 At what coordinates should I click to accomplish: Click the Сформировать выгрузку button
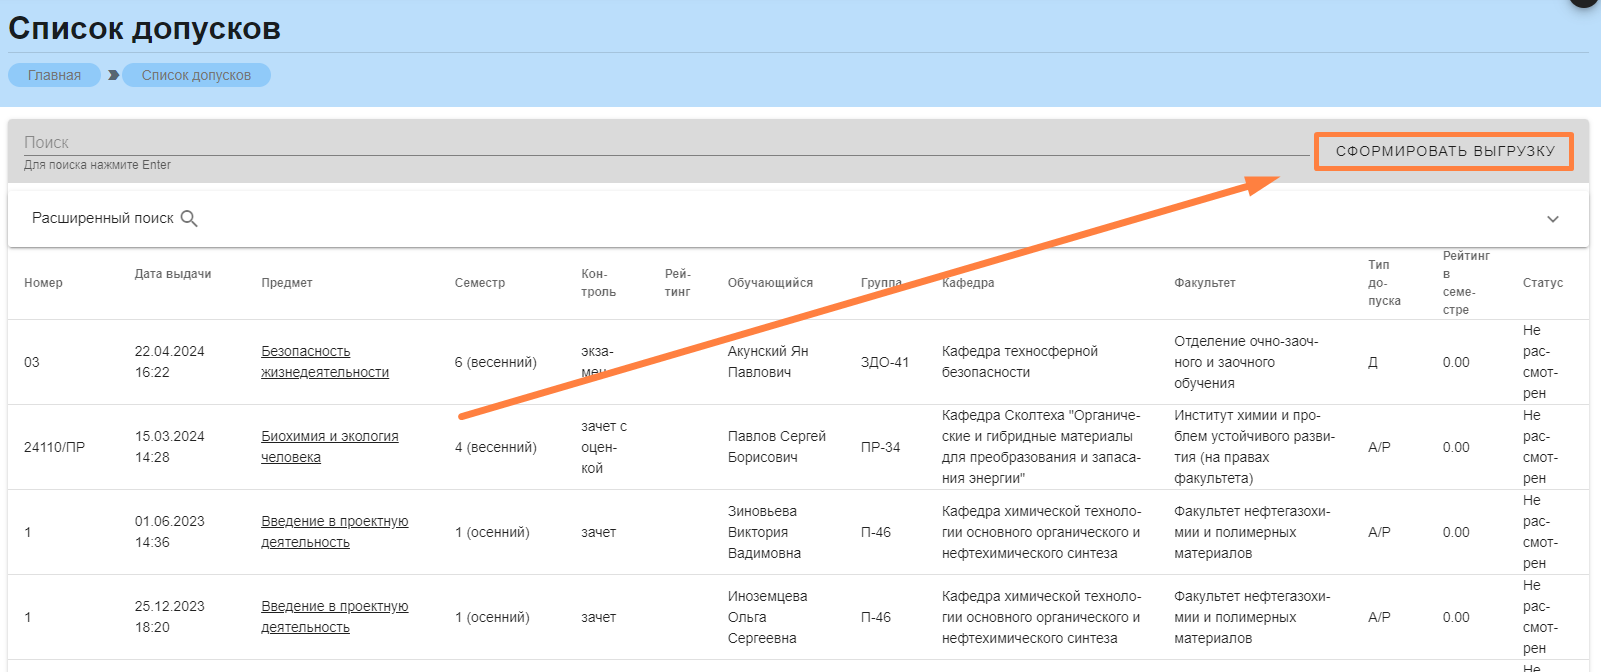1444,151
